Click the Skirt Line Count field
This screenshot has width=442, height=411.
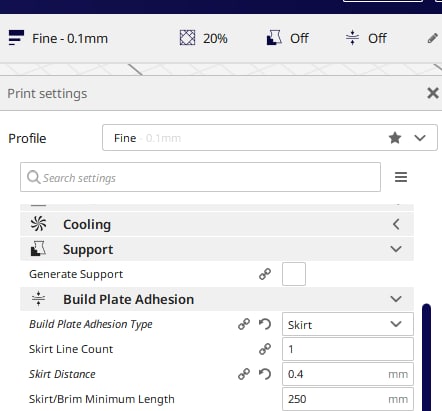(348, 349)
